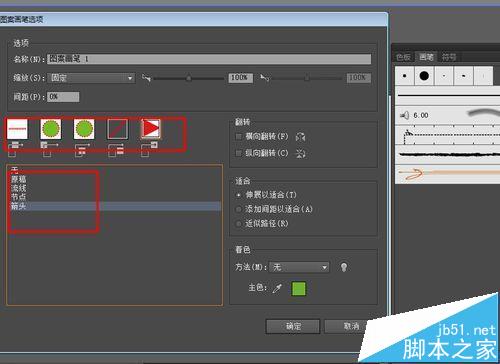Click the lightbulb tips icon for colorization
Viewport: 500px width, 364px height.
pos(344,267)
